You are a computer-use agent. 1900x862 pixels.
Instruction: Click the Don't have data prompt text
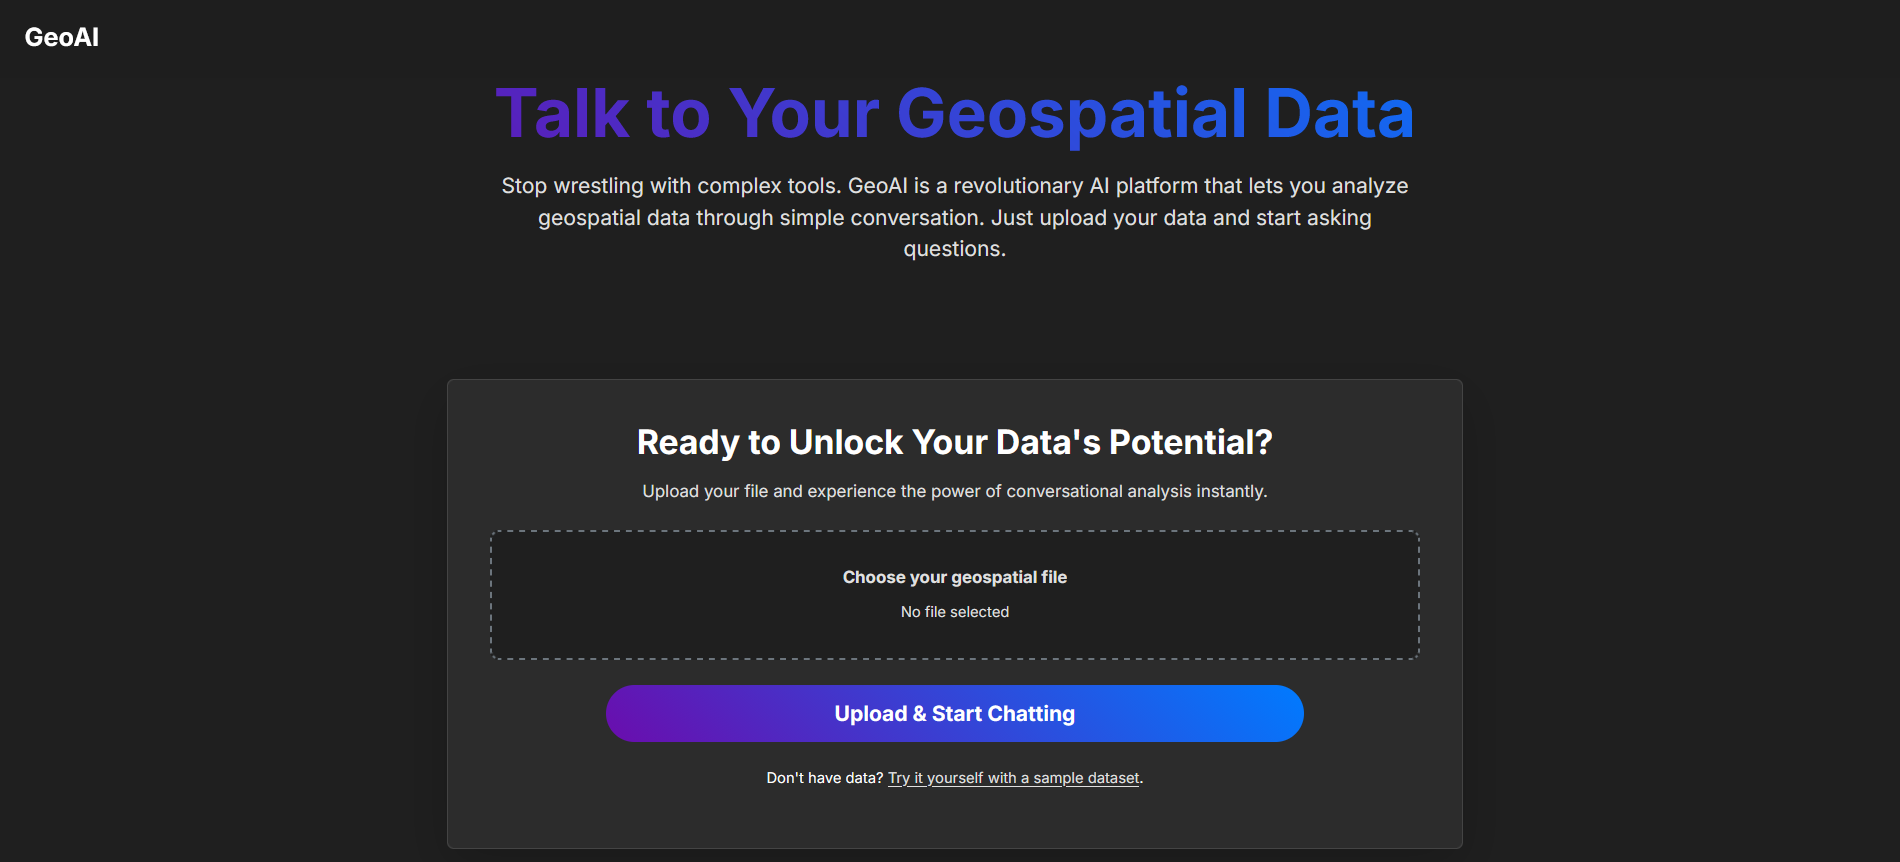pos(824,777)
